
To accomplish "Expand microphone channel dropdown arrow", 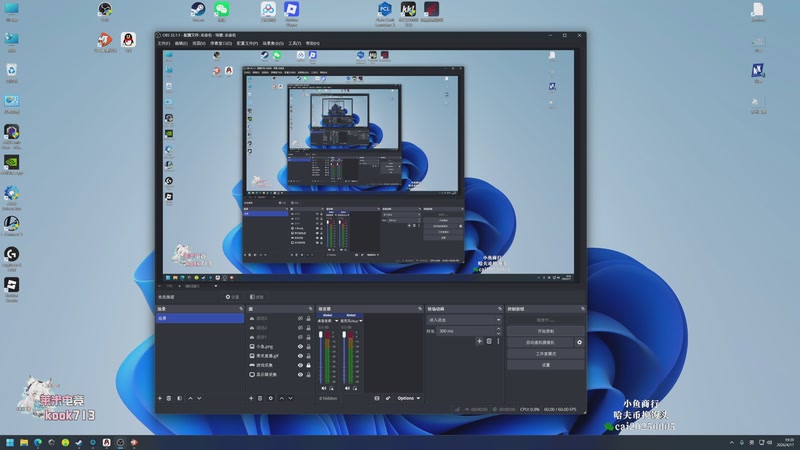I will 361,321.
